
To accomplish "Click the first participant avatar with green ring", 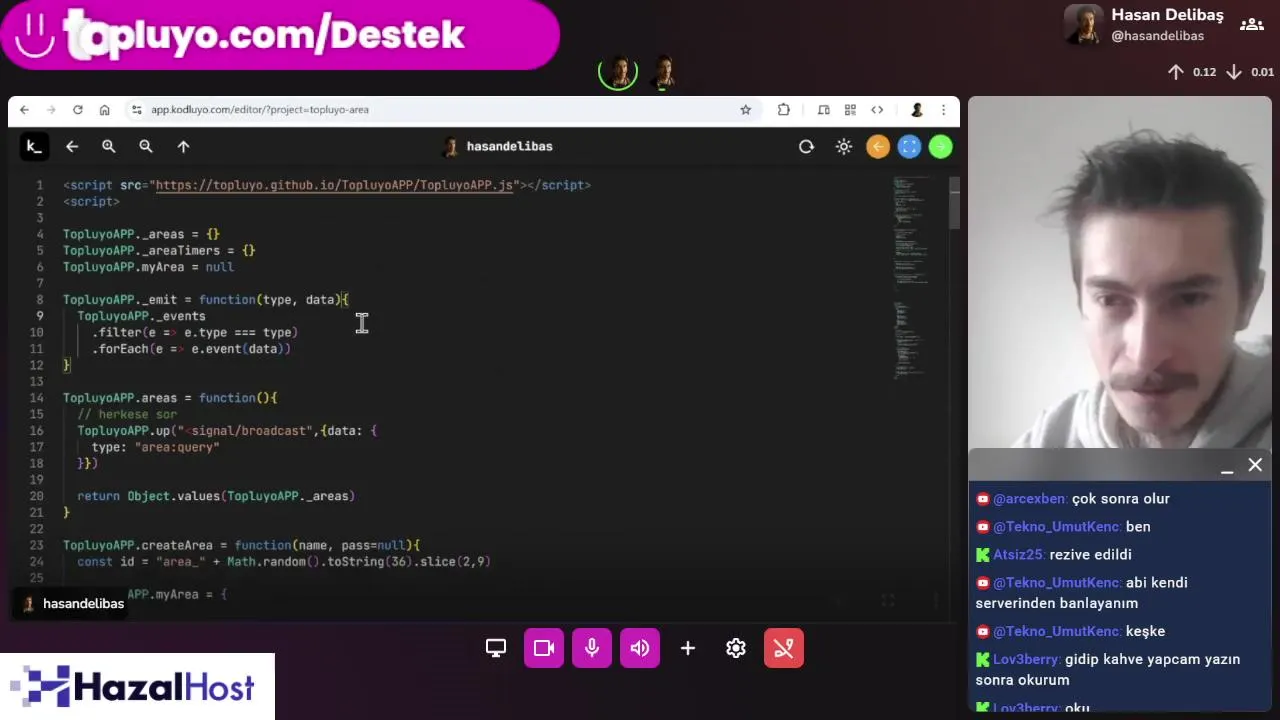I will [x=618, y=72].
